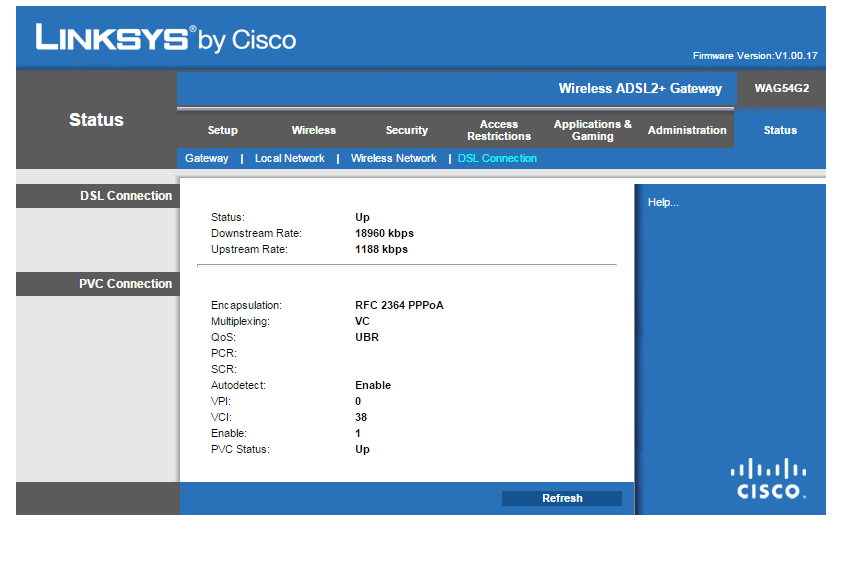
Task: Click the Linksys by Cisco logo
Action: click(166, 39)
